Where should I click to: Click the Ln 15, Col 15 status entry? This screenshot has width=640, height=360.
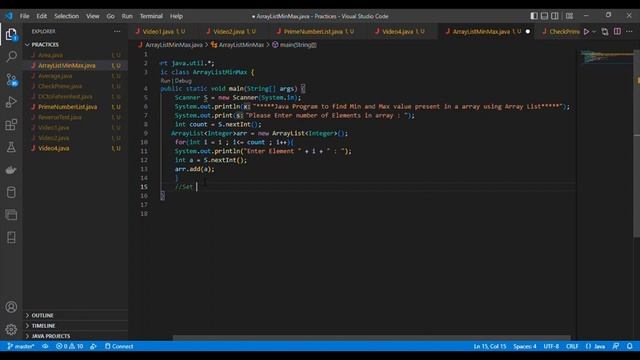point(490,346)
